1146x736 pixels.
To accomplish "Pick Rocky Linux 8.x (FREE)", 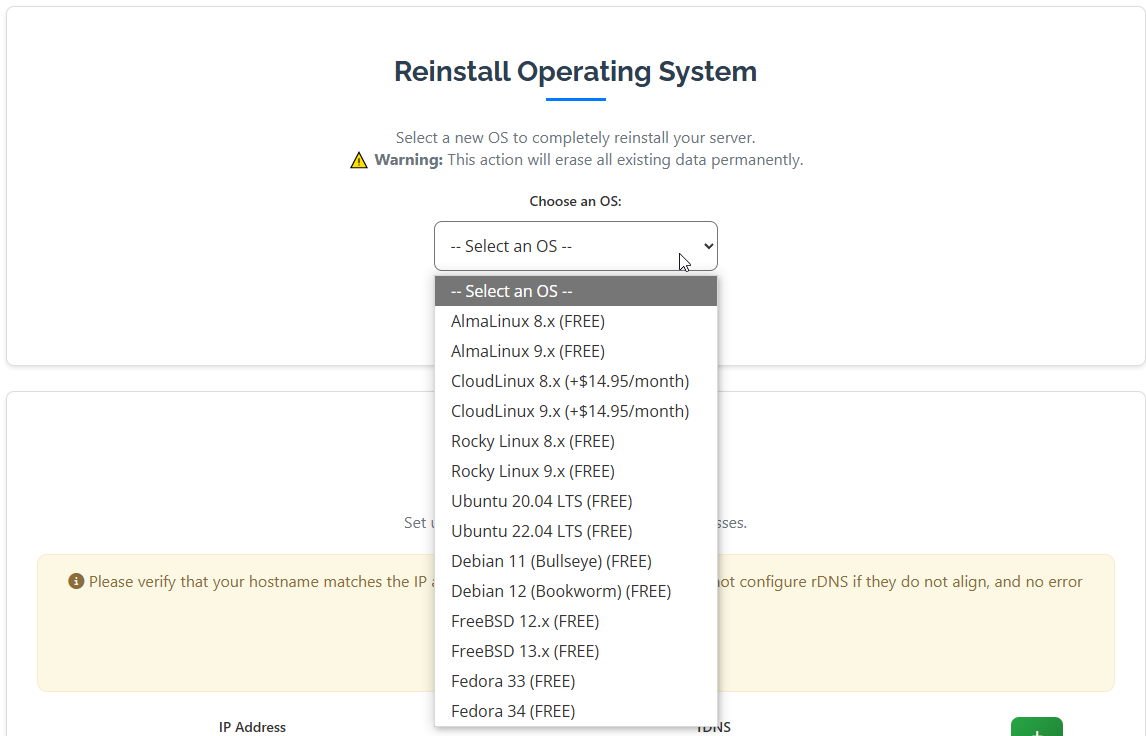I will 576,441.
